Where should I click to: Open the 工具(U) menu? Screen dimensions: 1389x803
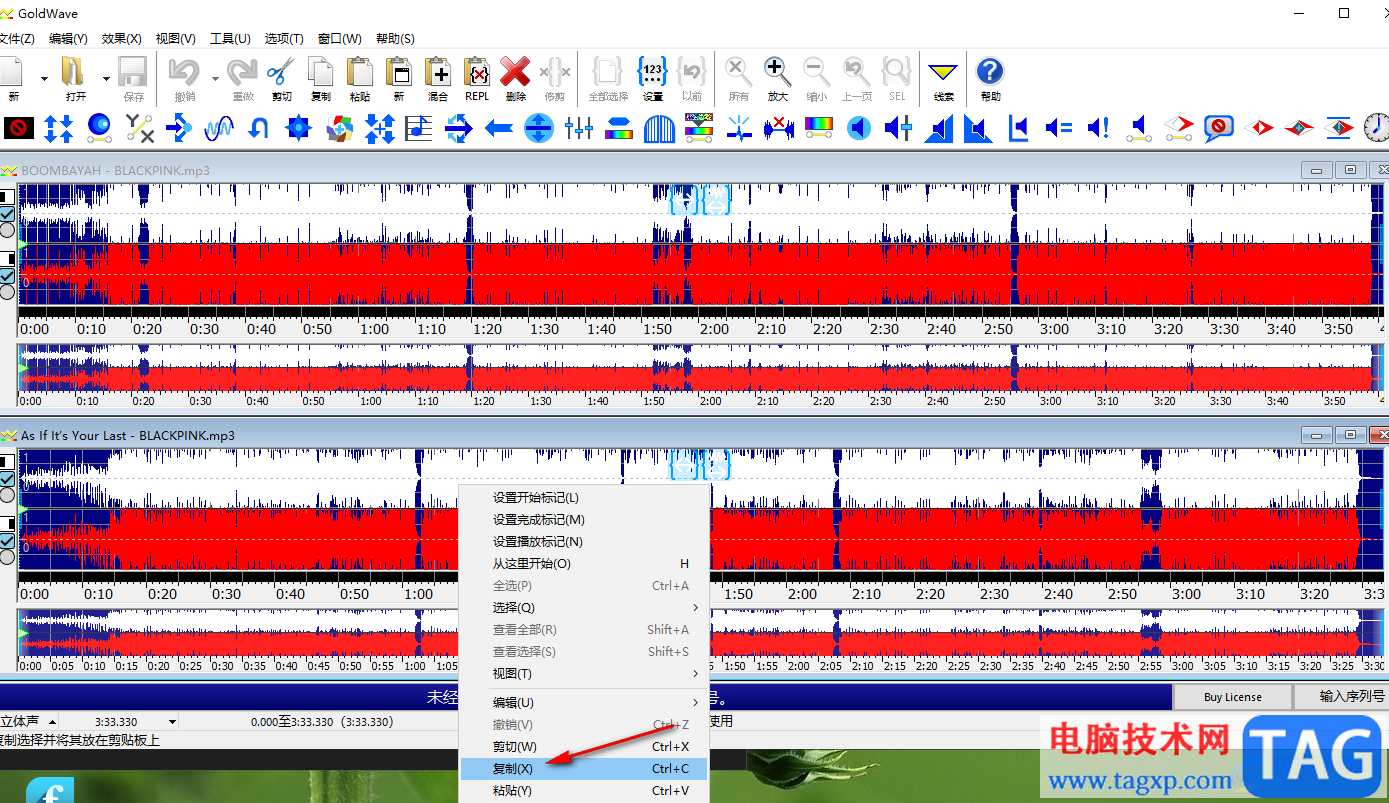(x=230, y=38)
